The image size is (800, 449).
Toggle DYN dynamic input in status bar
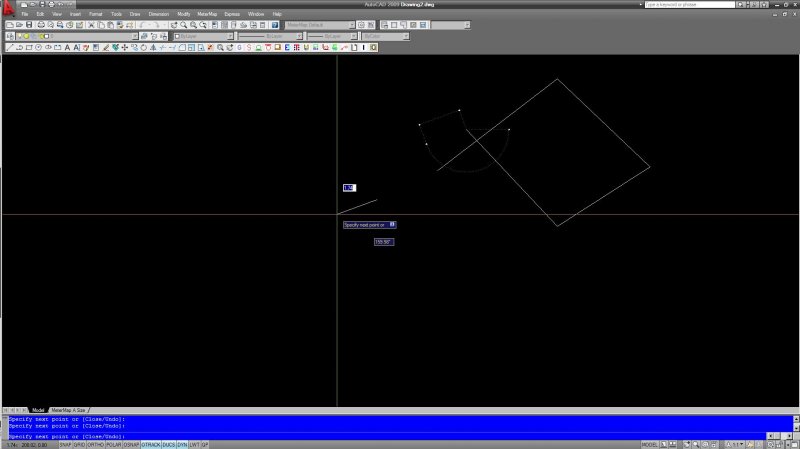tap(182, 445)
